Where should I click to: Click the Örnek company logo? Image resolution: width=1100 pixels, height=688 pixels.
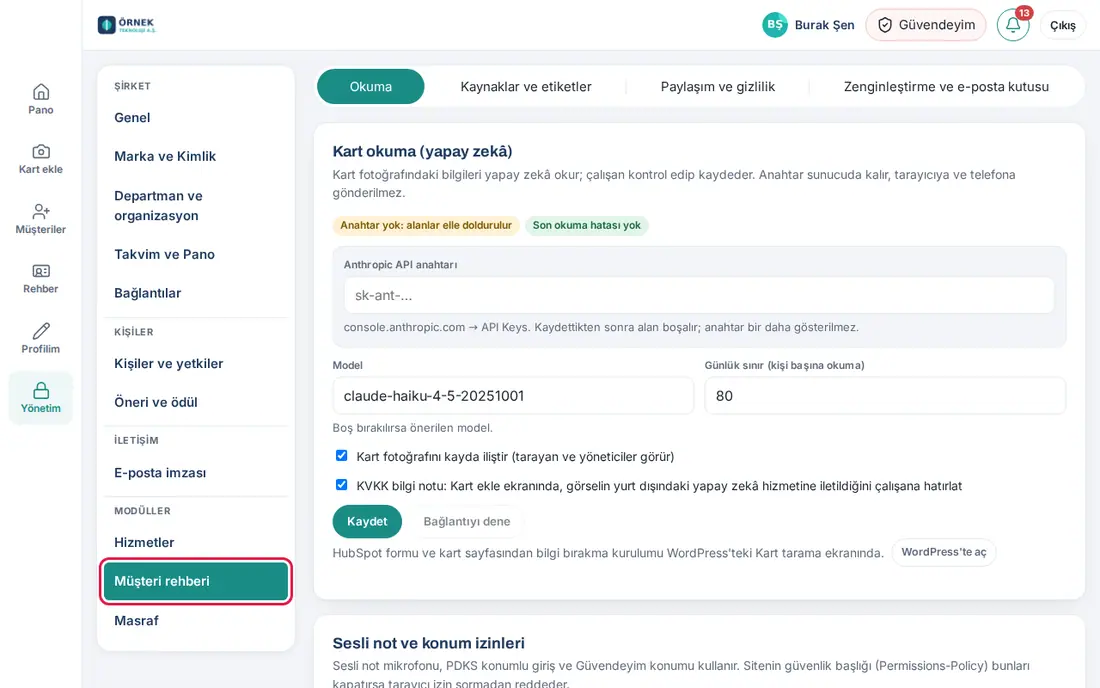point(127,25)
